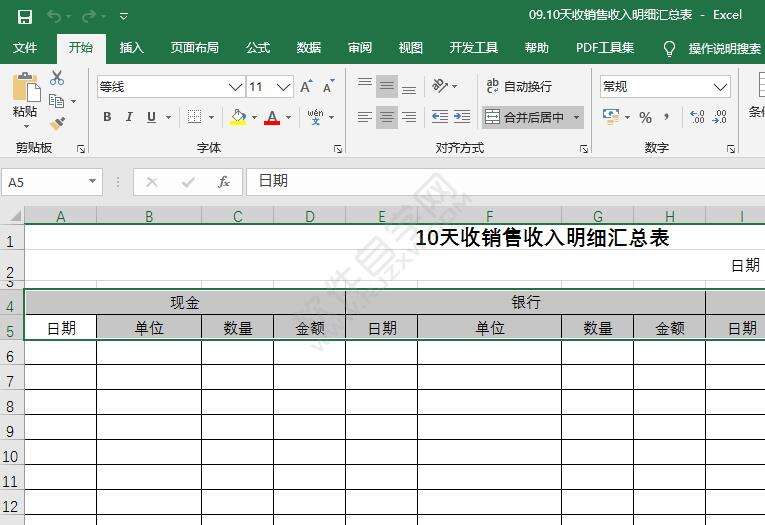Click the Percent Style icon
The image size is (765, 525).
coord(645,117)
